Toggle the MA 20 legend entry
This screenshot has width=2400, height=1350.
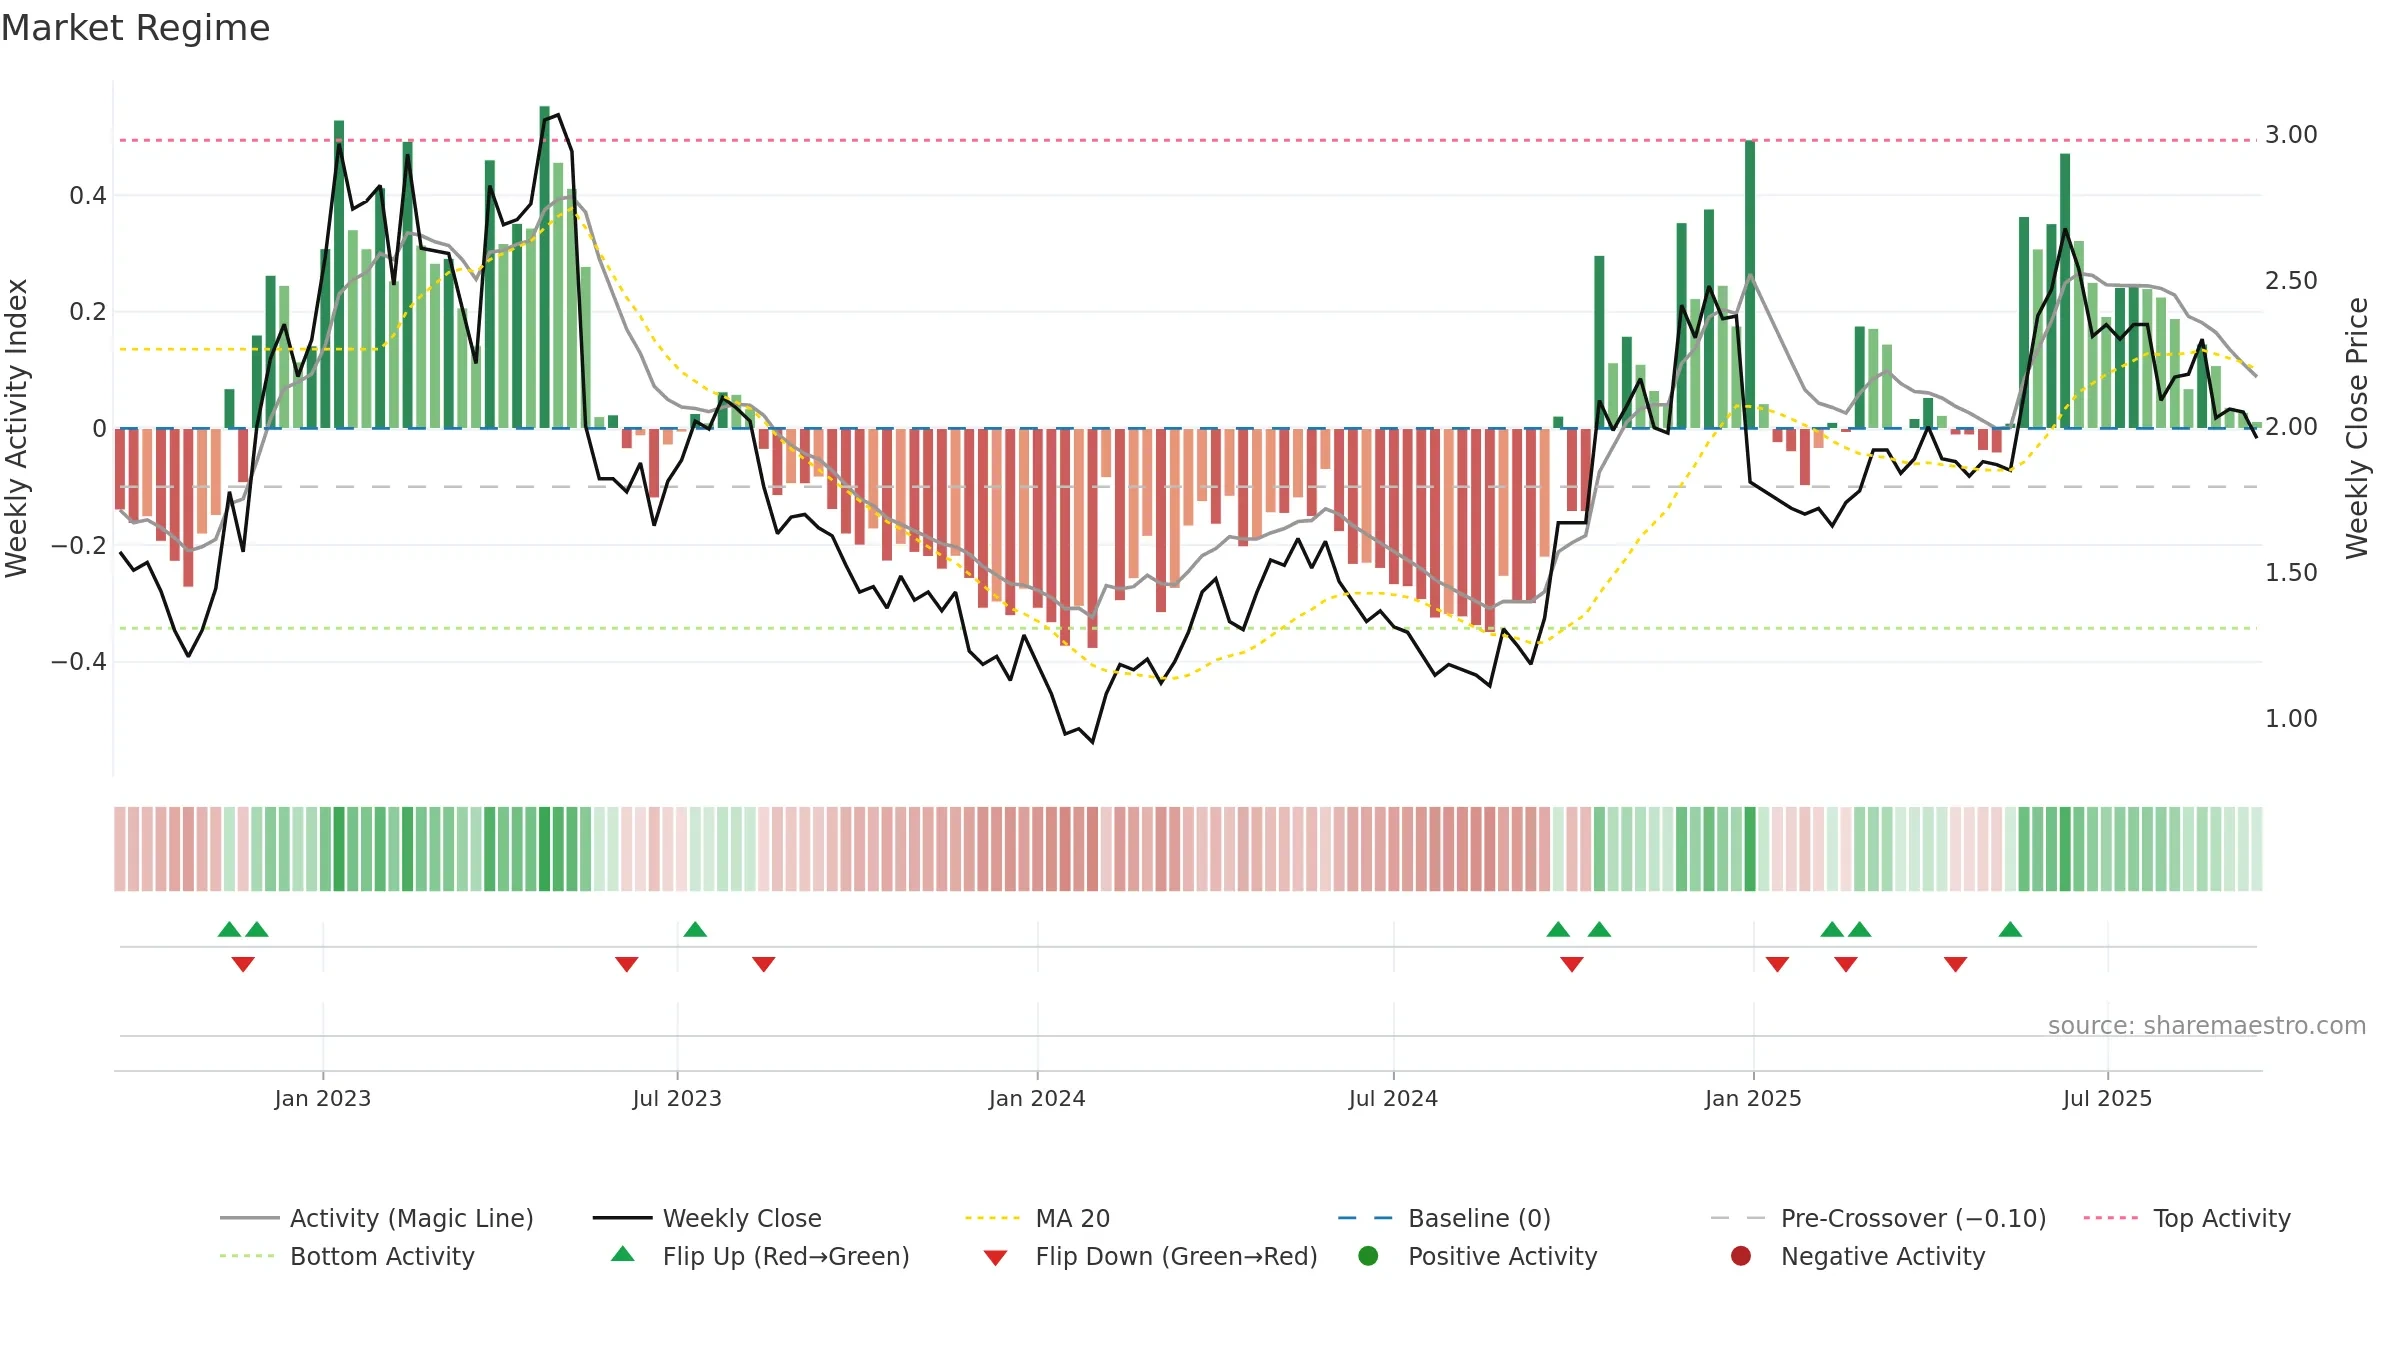(1037, 1218)
